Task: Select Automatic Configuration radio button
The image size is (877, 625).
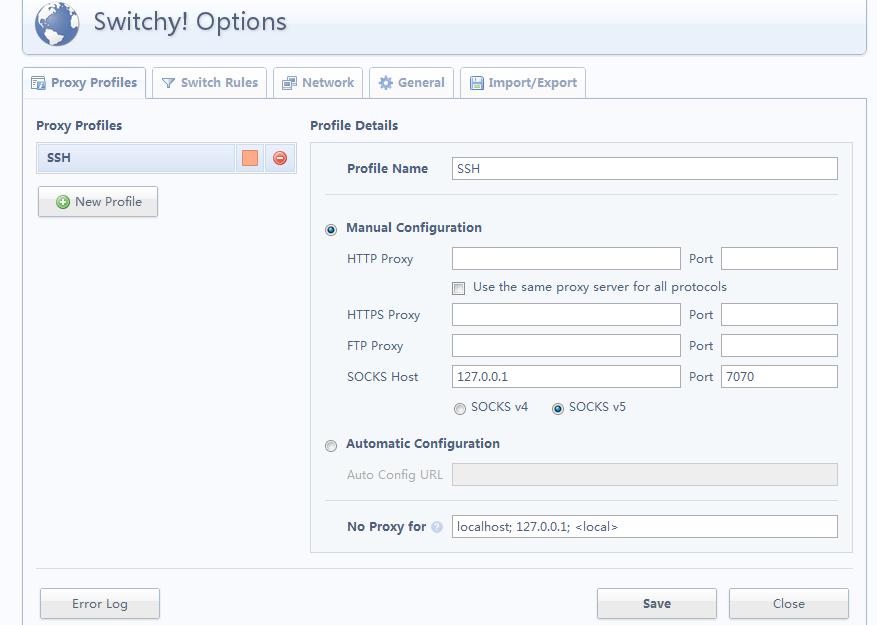Action: click(331, 445)
